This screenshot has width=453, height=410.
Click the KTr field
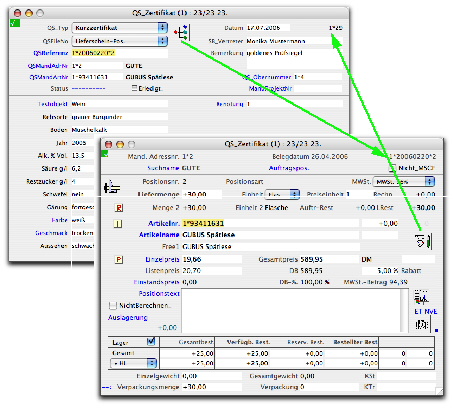pyautogui.click(x=406, y=387)
